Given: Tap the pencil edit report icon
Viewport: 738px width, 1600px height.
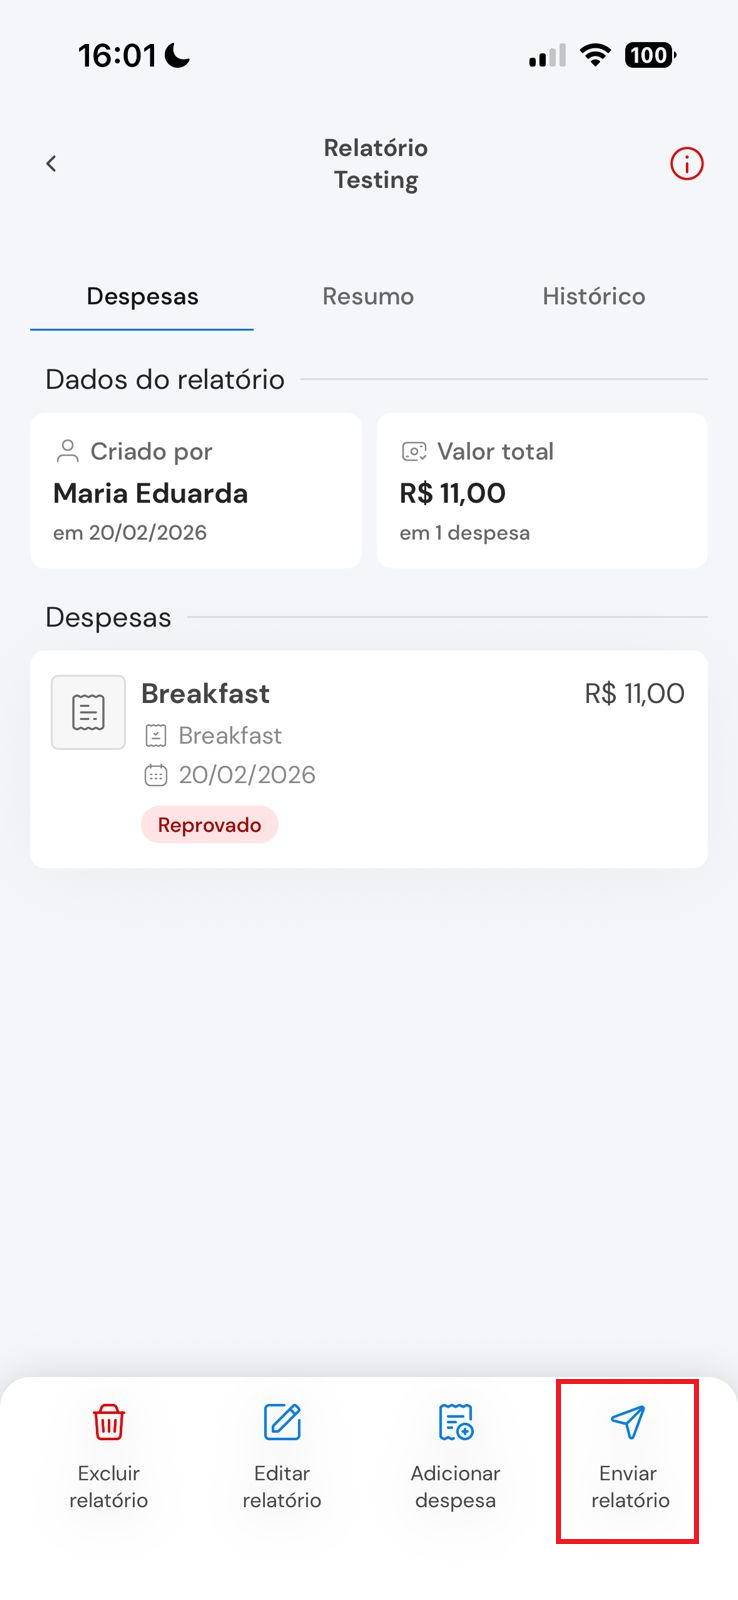Looking at the screenshot, I should coord(282,1421).
